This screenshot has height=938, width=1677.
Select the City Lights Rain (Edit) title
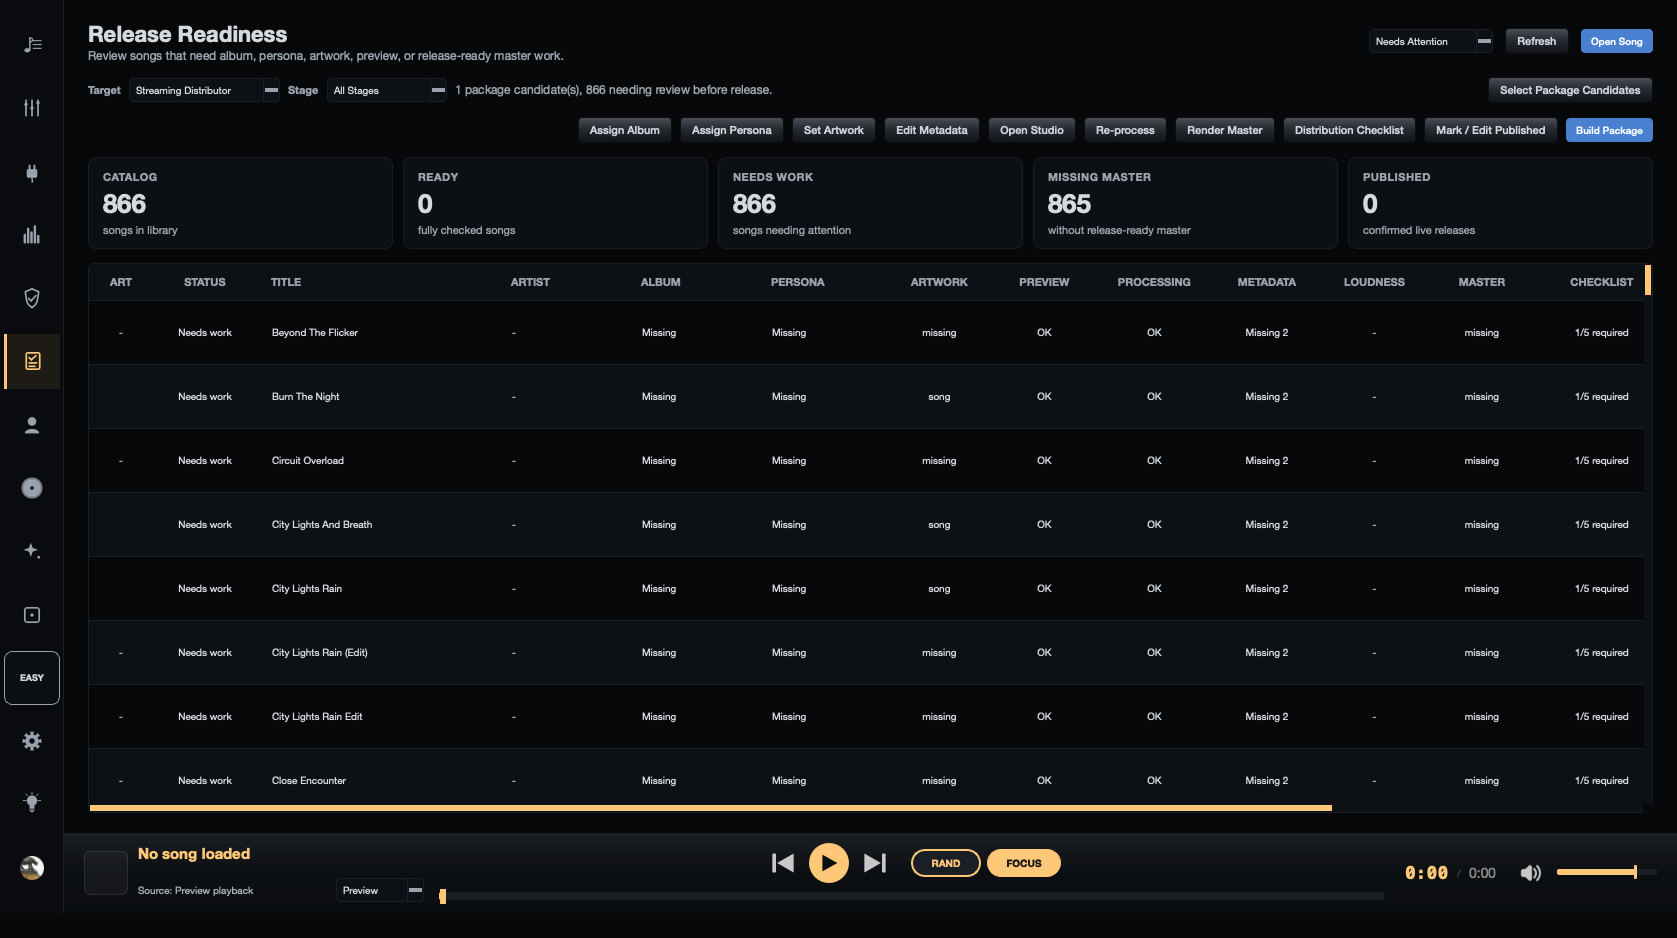click(320, 653)
